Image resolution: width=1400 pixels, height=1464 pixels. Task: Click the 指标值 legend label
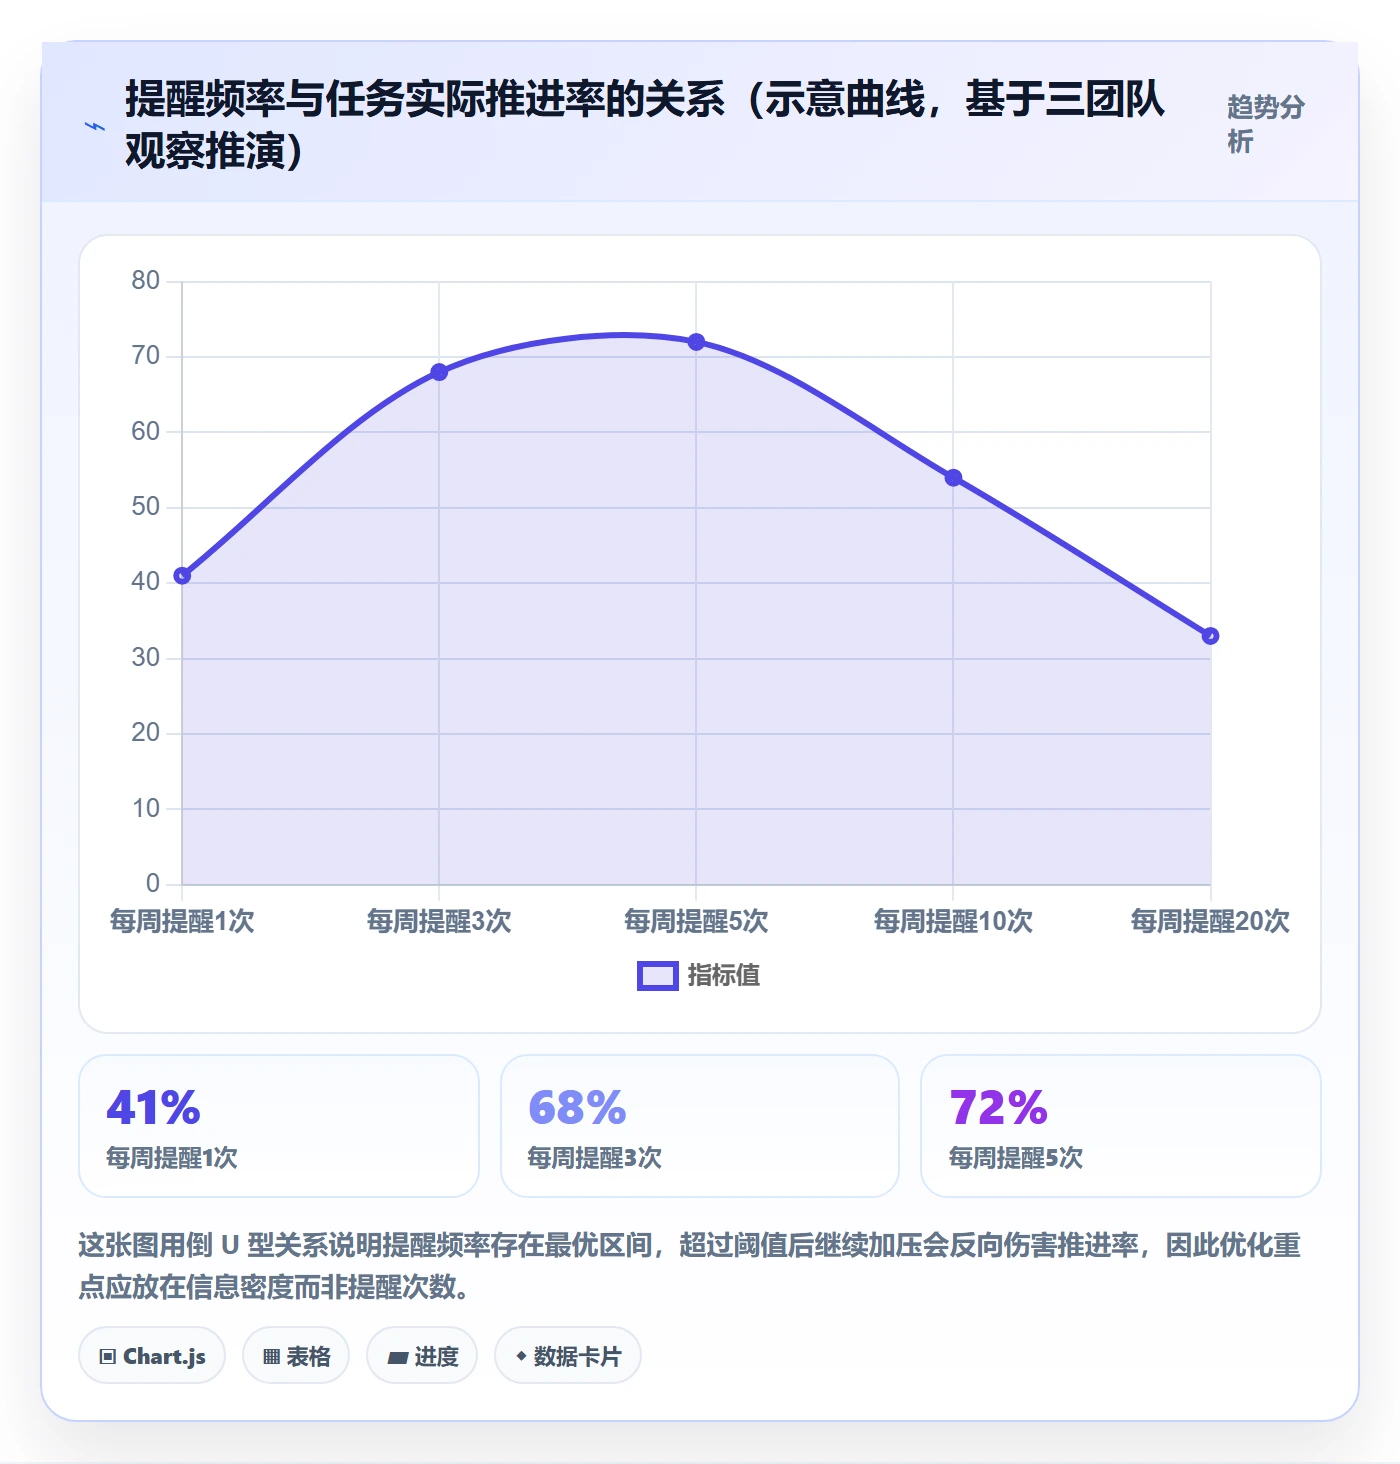pos(724,976)
